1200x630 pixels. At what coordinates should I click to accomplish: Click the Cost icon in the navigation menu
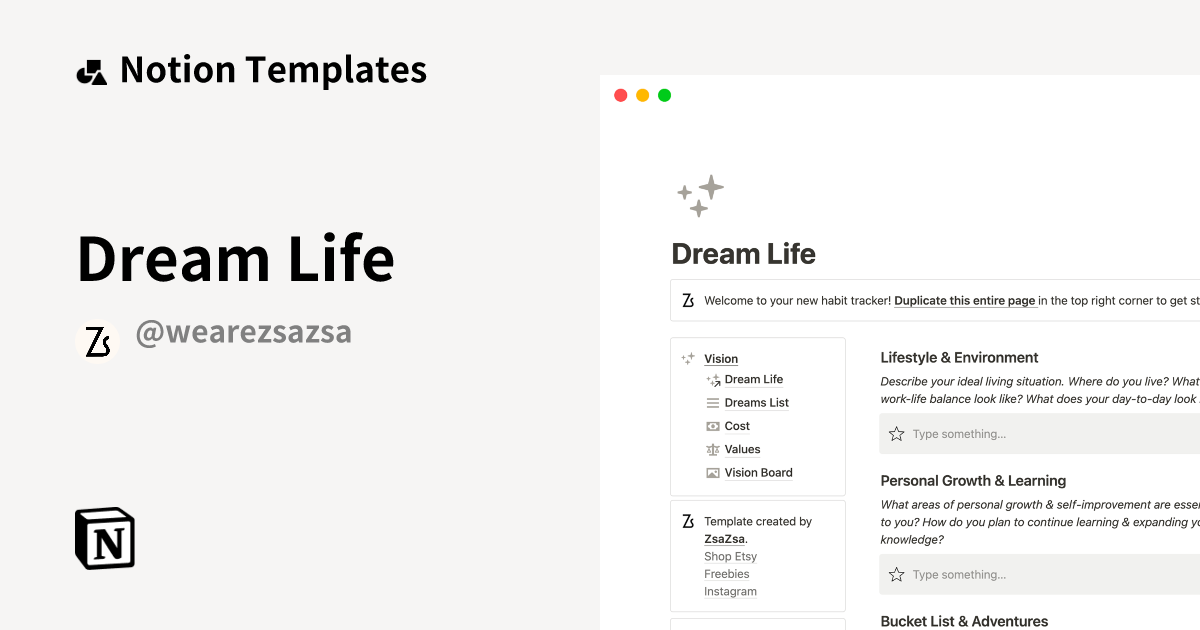click(712, 425)
